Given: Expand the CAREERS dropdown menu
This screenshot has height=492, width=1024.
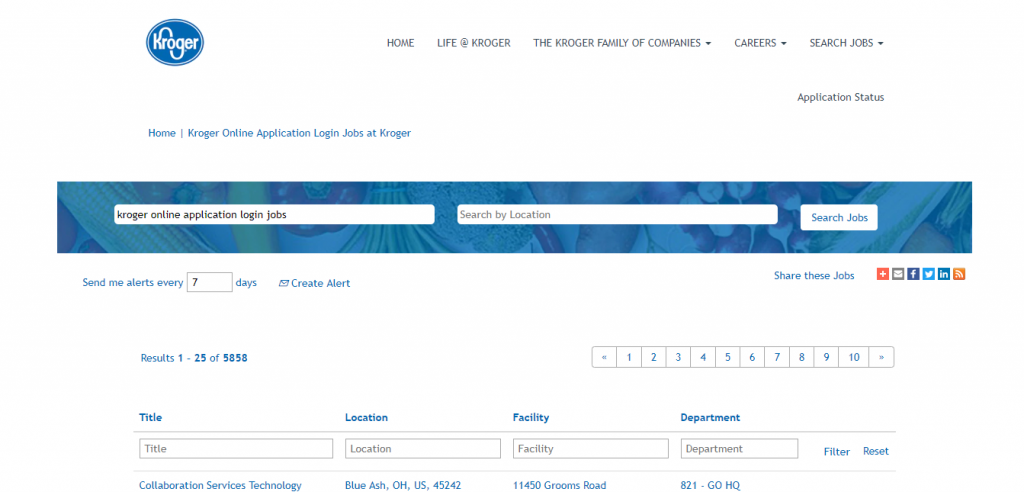Looking at the screenshot, I should [760, 43].
